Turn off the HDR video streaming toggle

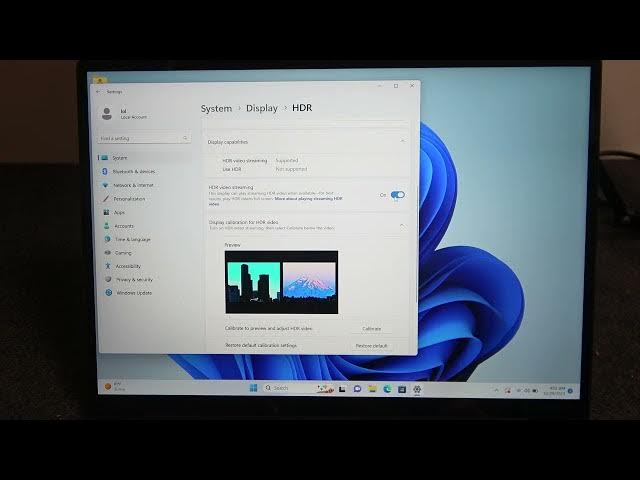tap(398, 195)
